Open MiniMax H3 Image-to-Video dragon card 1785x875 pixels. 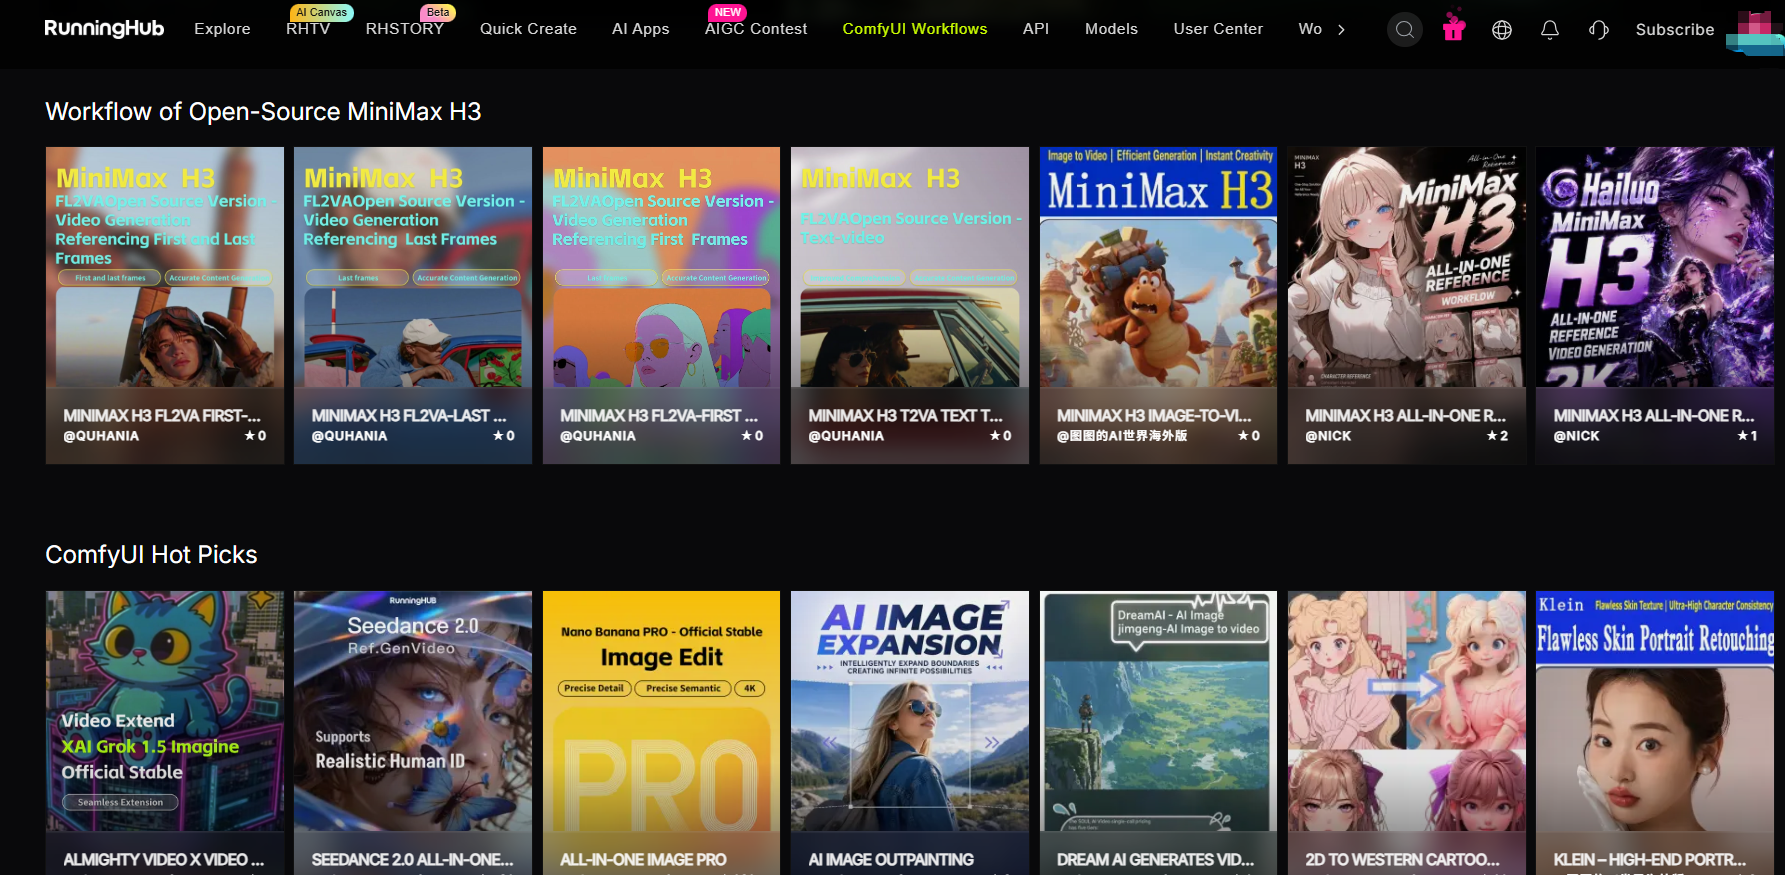point(1158,305)
